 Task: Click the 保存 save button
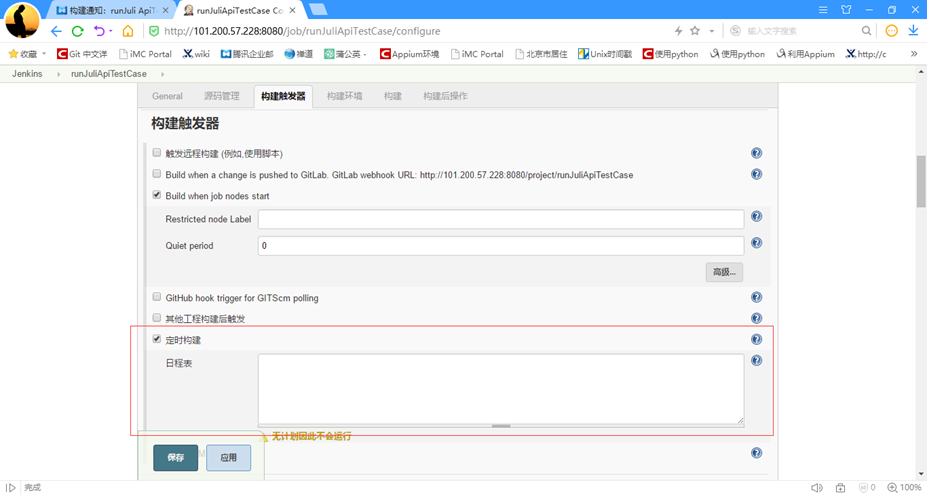(x=176, y=458)
